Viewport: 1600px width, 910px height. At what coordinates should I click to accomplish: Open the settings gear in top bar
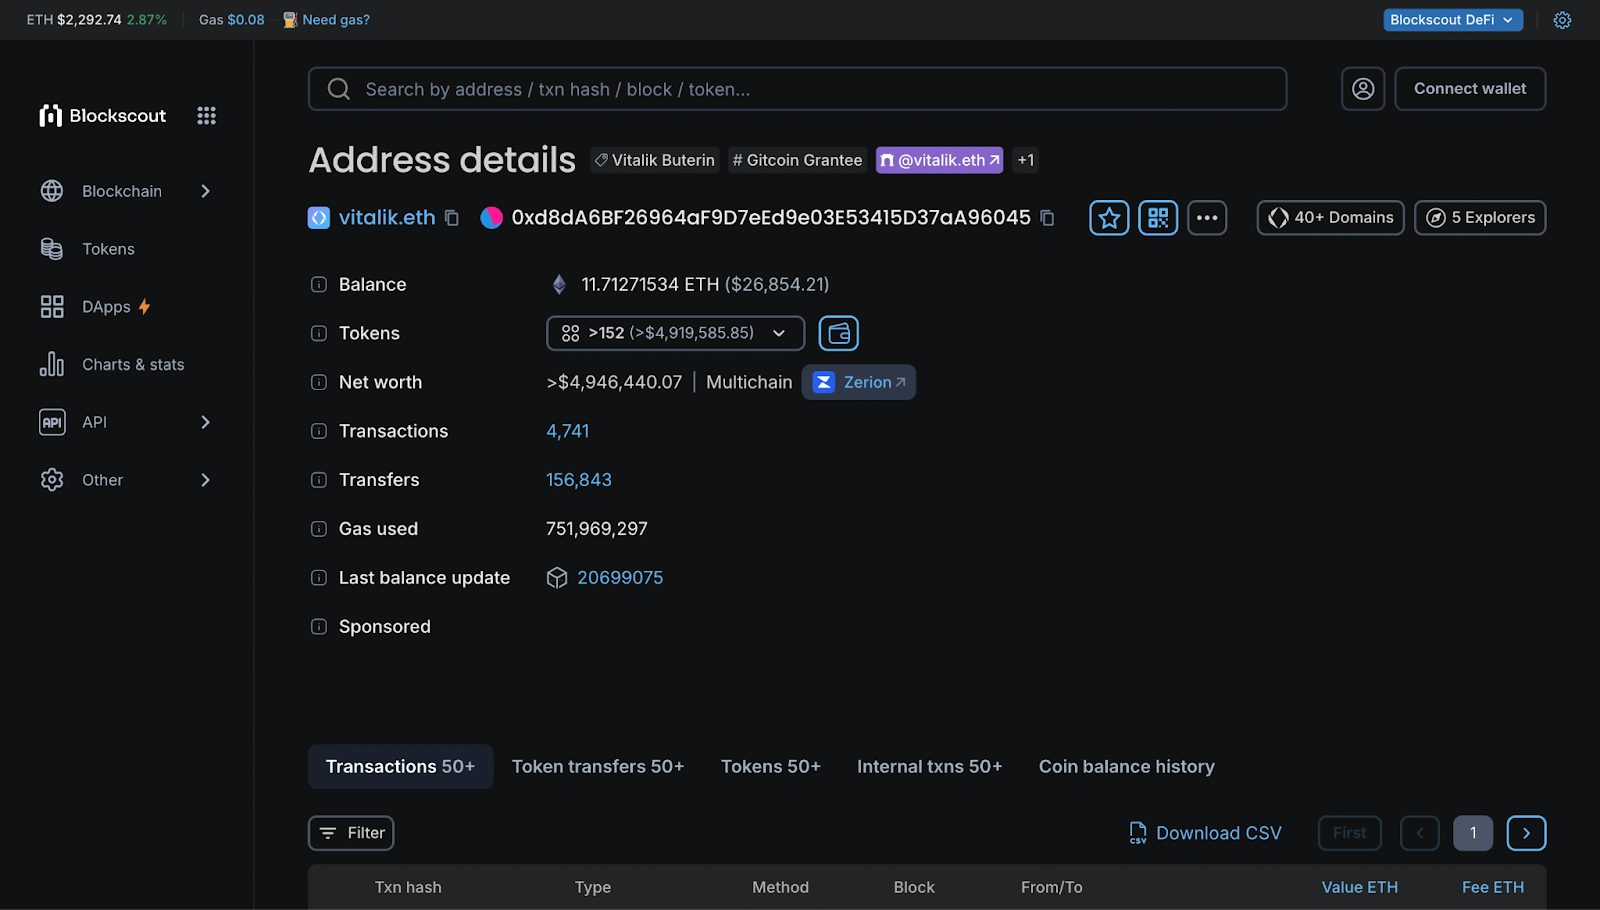[1562, 20]
